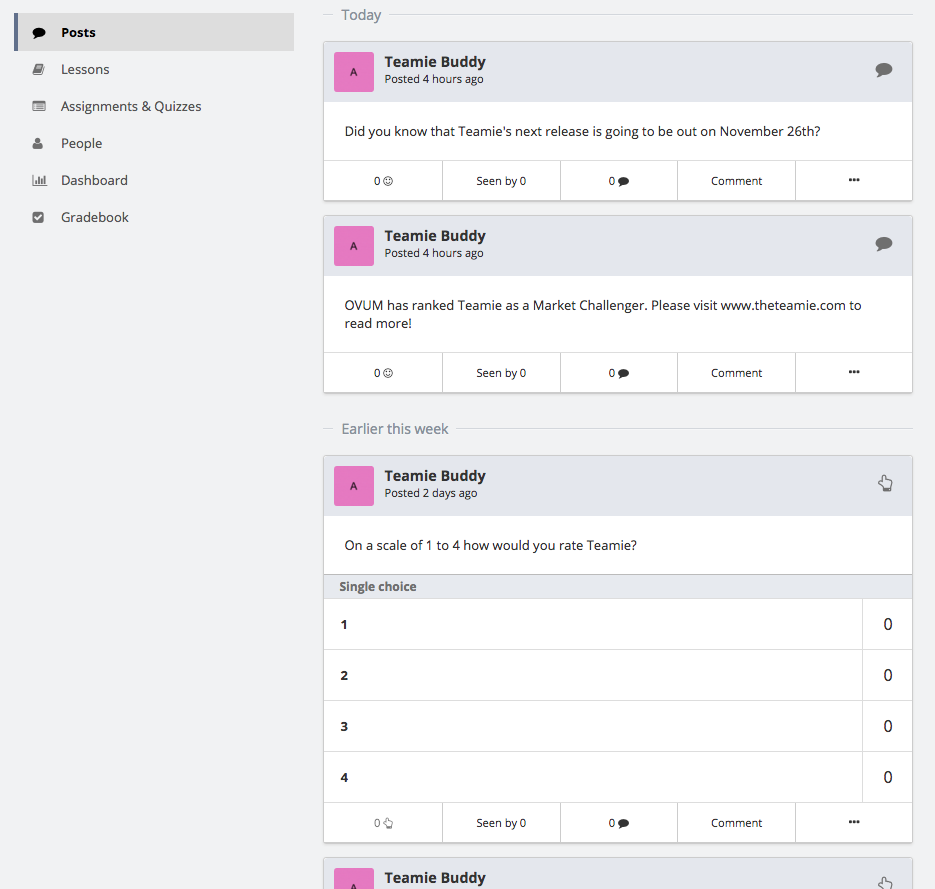The width and height of the screenshot is (935, 889).
Task: Click pointing hand icon on poll post header
Action: 886,483
